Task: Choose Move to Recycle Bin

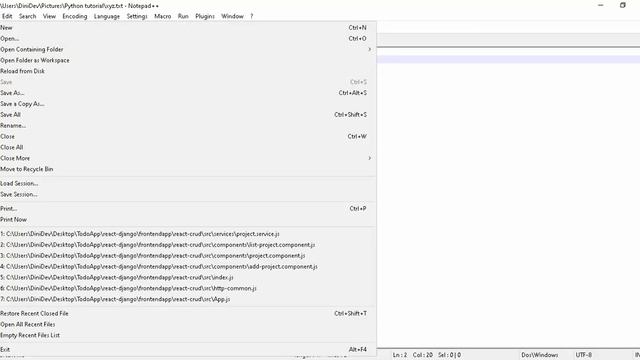Action: pyautogui.click(x=188, y=169)
